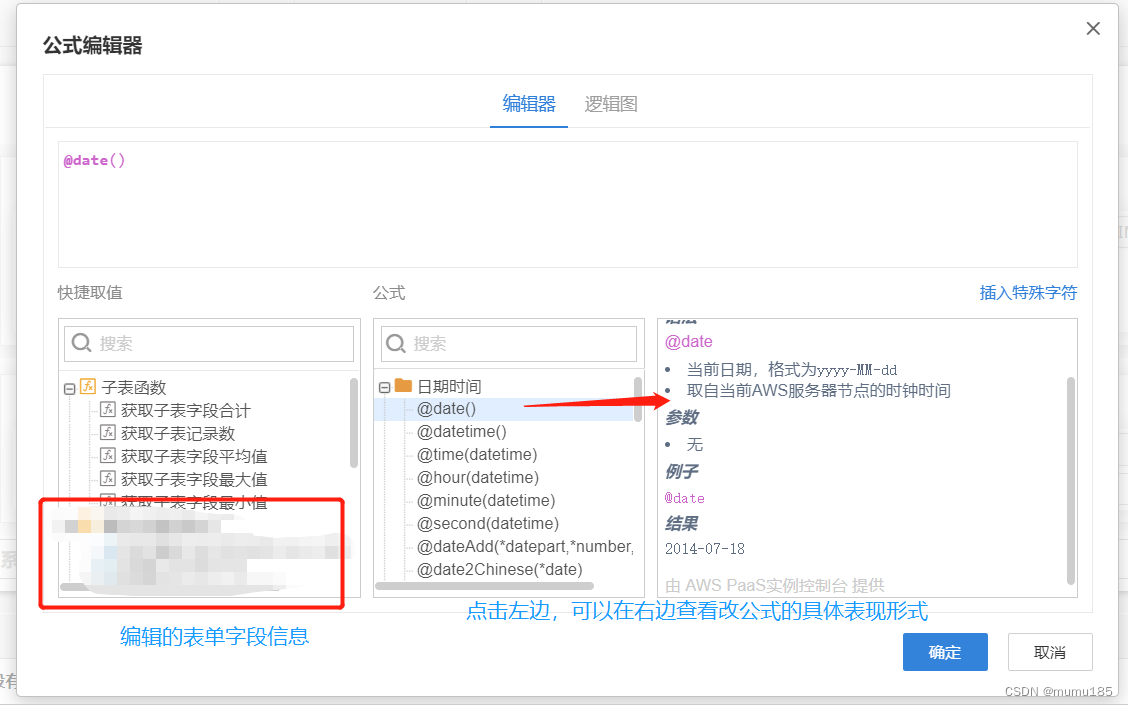This screenshot has height=706, width=1128.
Task: Click the formula description panel scrollbar
Action: click(1070, 481)
